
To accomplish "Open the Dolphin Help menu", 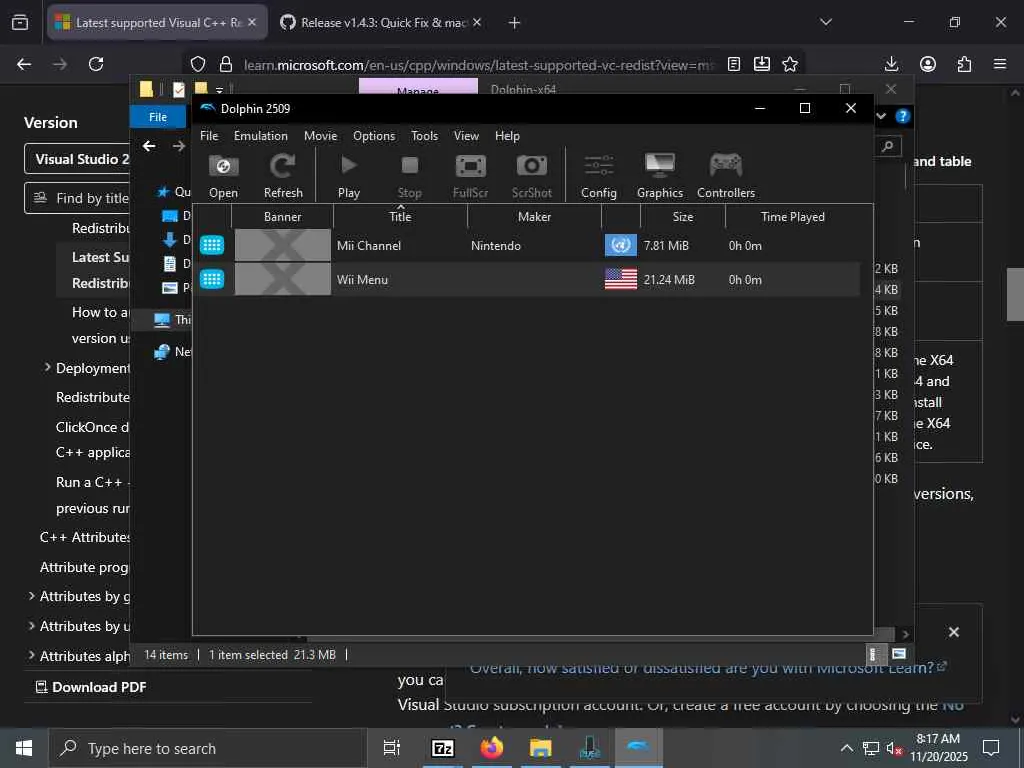I will click(x=507, y=136).
